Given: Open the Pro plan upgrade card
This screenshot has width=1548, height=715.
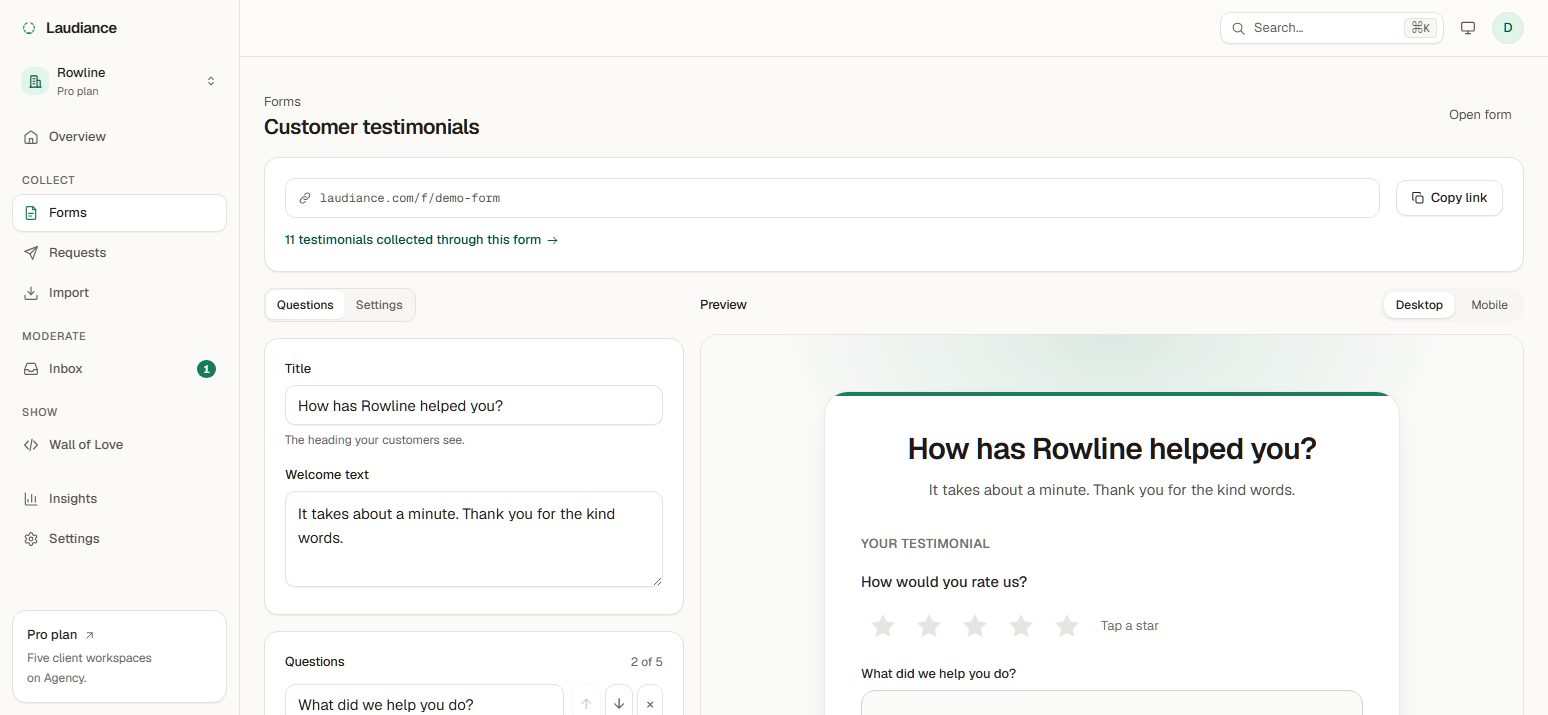Looking at the screenshot, I should (x=119, y=656).
